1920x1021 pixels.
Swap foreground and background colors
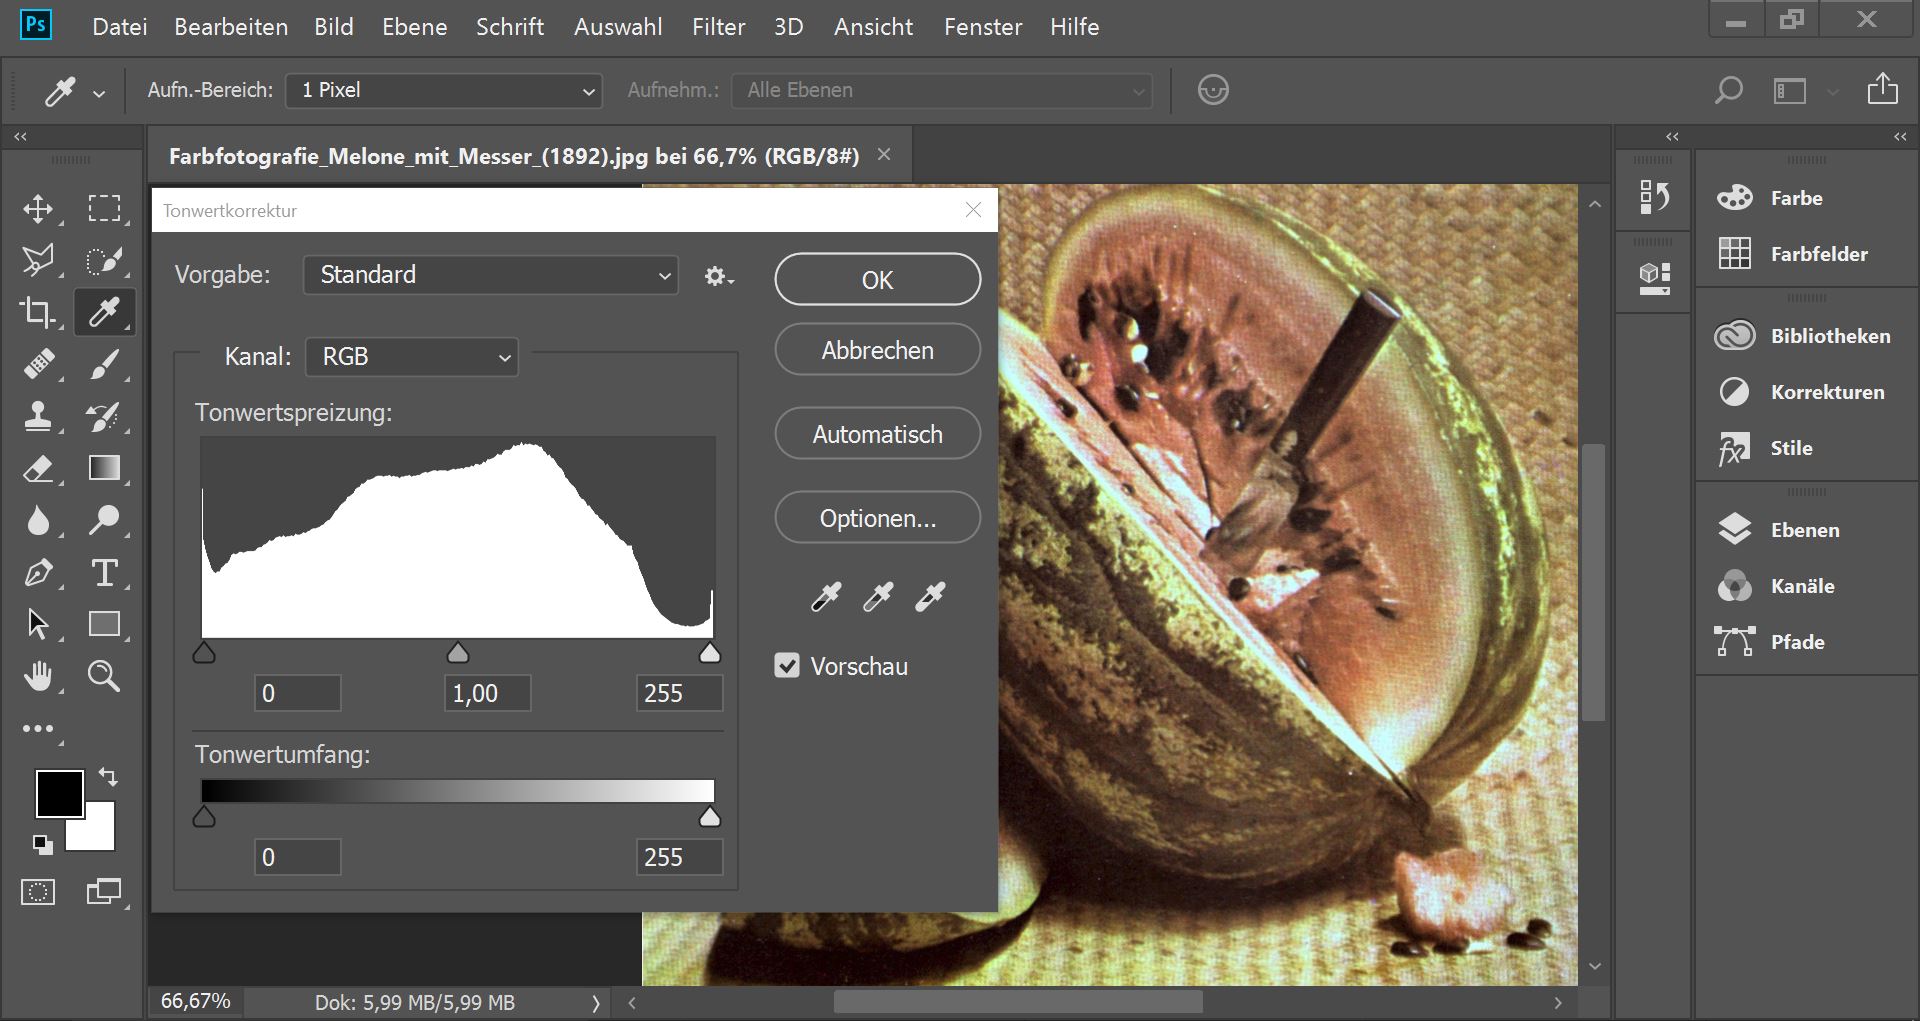108,776
